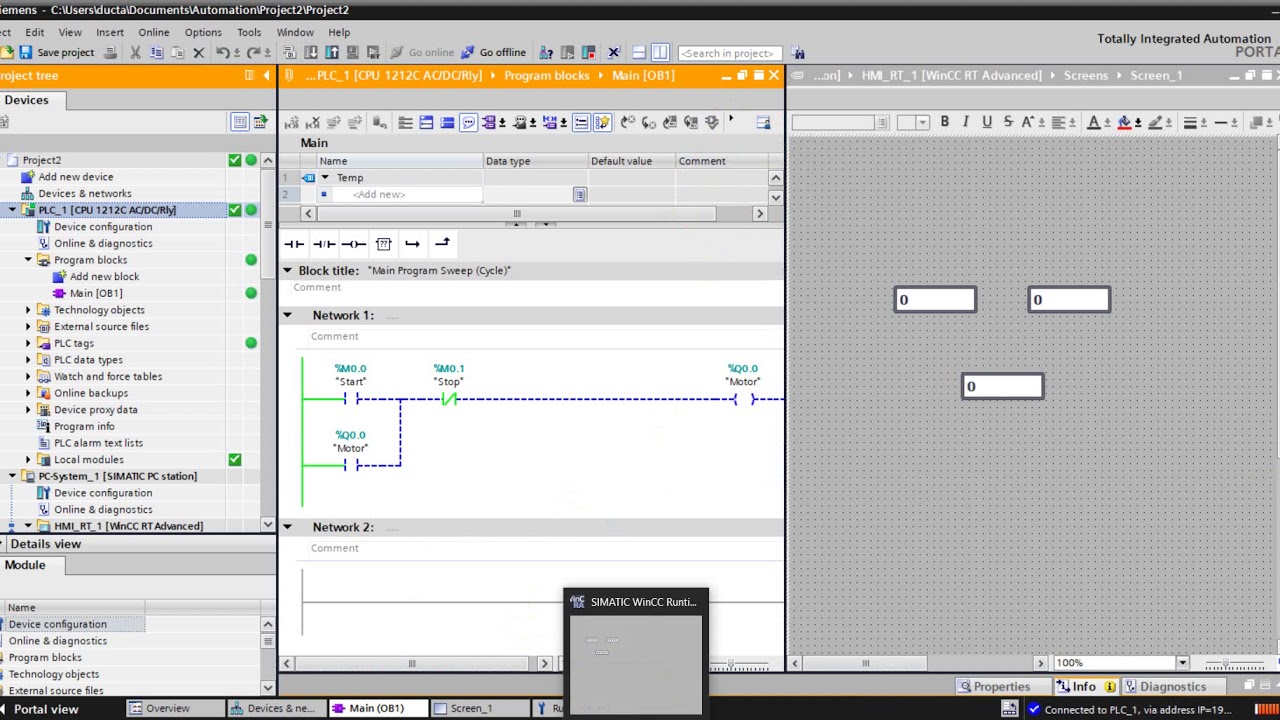The width and height of the screenshot is (1280, 720).
Task: Click the Save project icon
Action: 26,53
